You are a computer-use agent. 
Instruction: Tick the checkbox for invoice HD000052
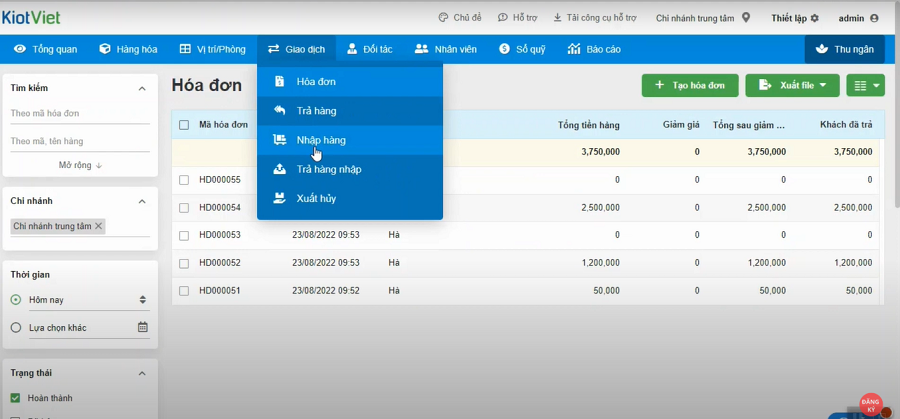coord(184,263)
